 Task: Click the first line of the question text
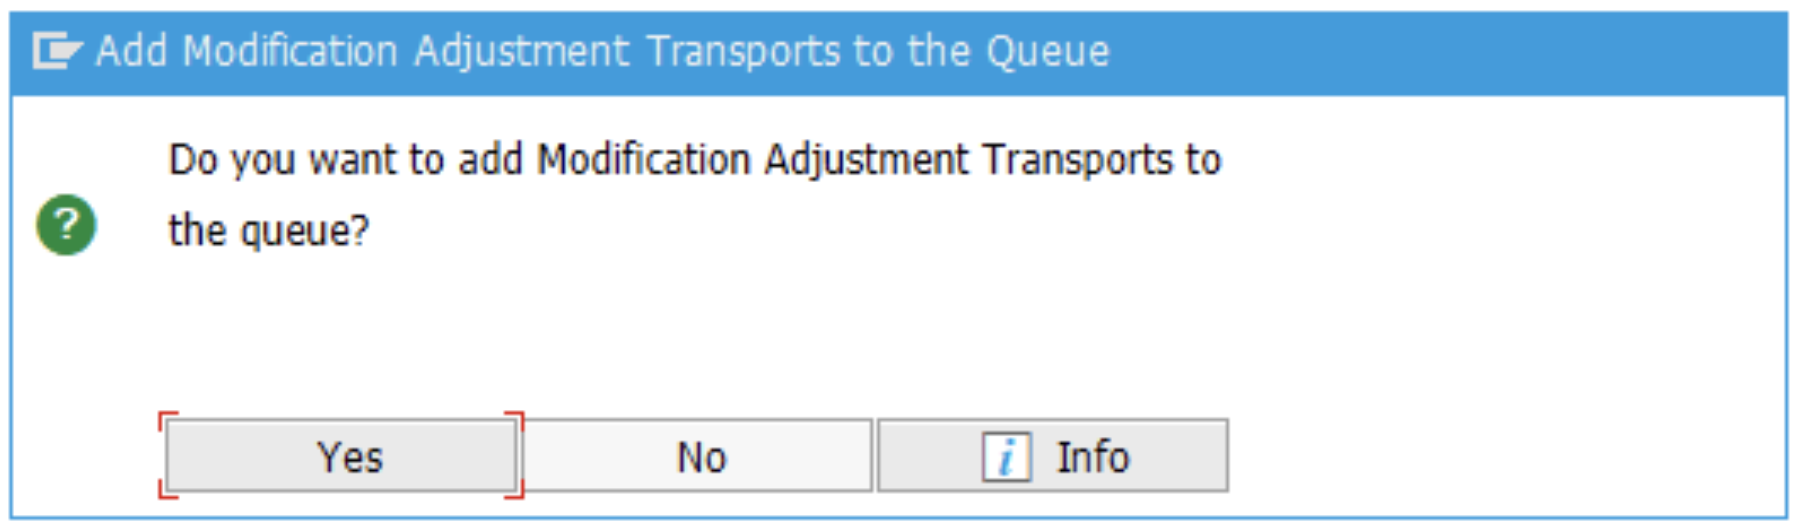pyautogui.click(x=694, y=160)
